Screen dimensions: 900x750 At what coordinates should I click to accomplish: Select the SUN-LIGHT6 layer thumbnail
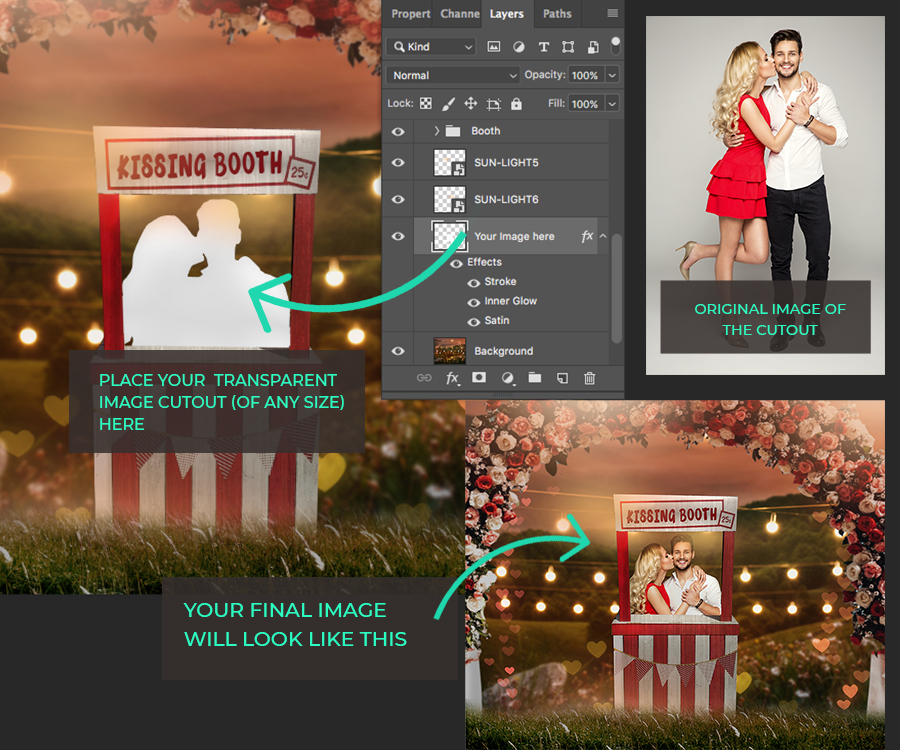(x=448, y=199)
